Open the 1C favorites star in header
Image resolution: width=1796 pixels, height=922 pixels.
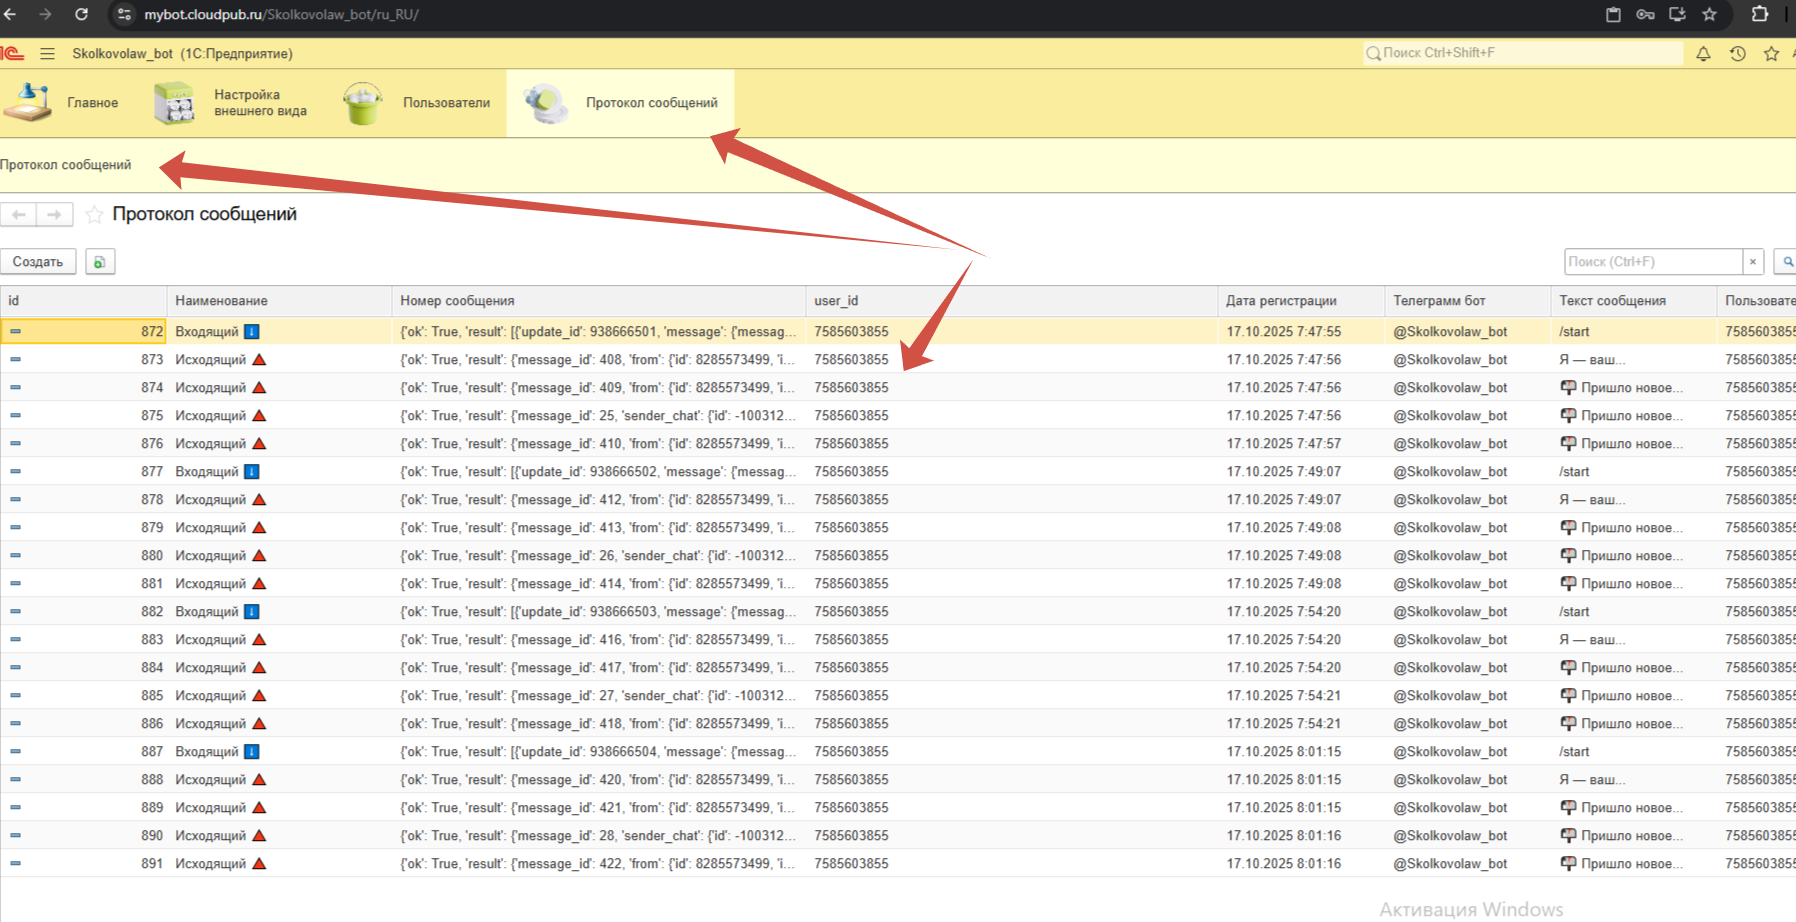tap(1771, 54)
